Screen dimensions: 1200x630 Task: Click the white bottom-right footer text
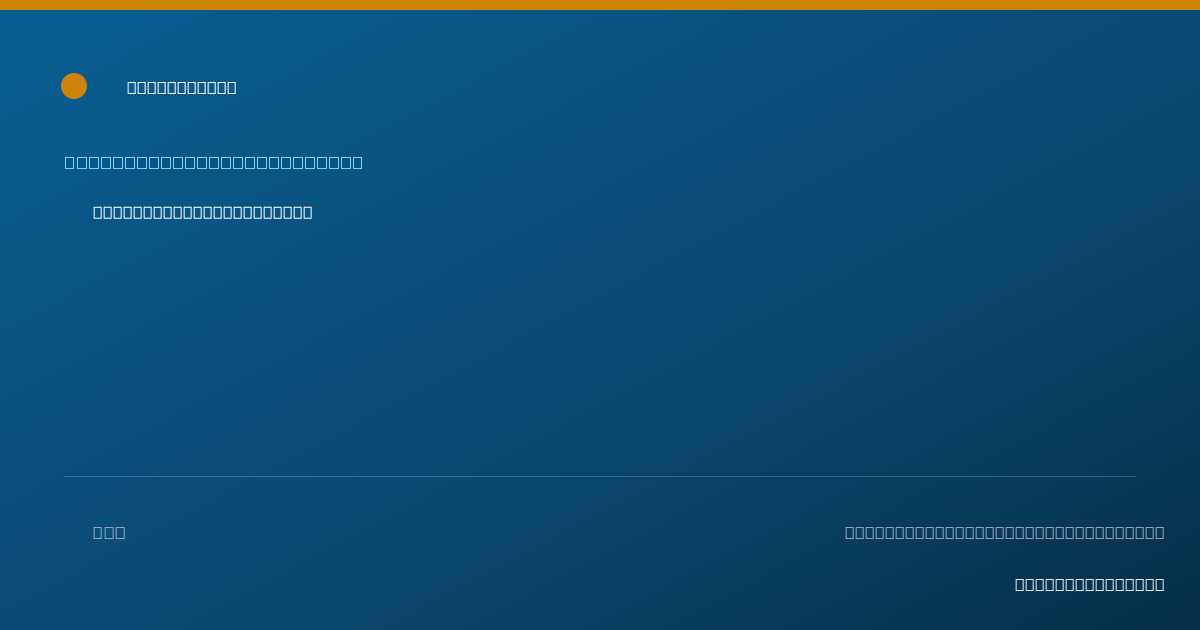coord(1090,584)
